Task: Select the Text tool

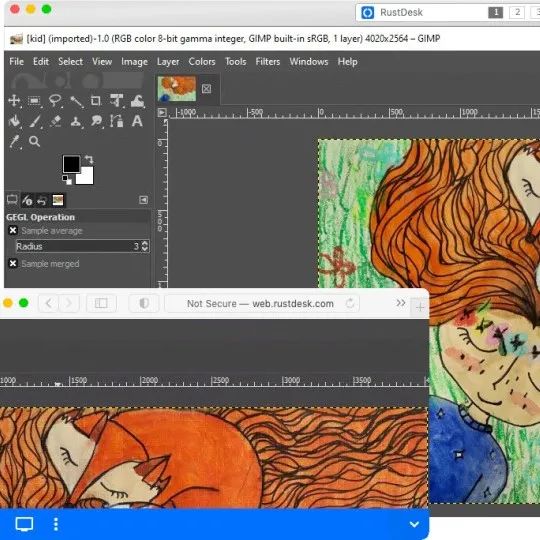Action: [x=137, y=121]
